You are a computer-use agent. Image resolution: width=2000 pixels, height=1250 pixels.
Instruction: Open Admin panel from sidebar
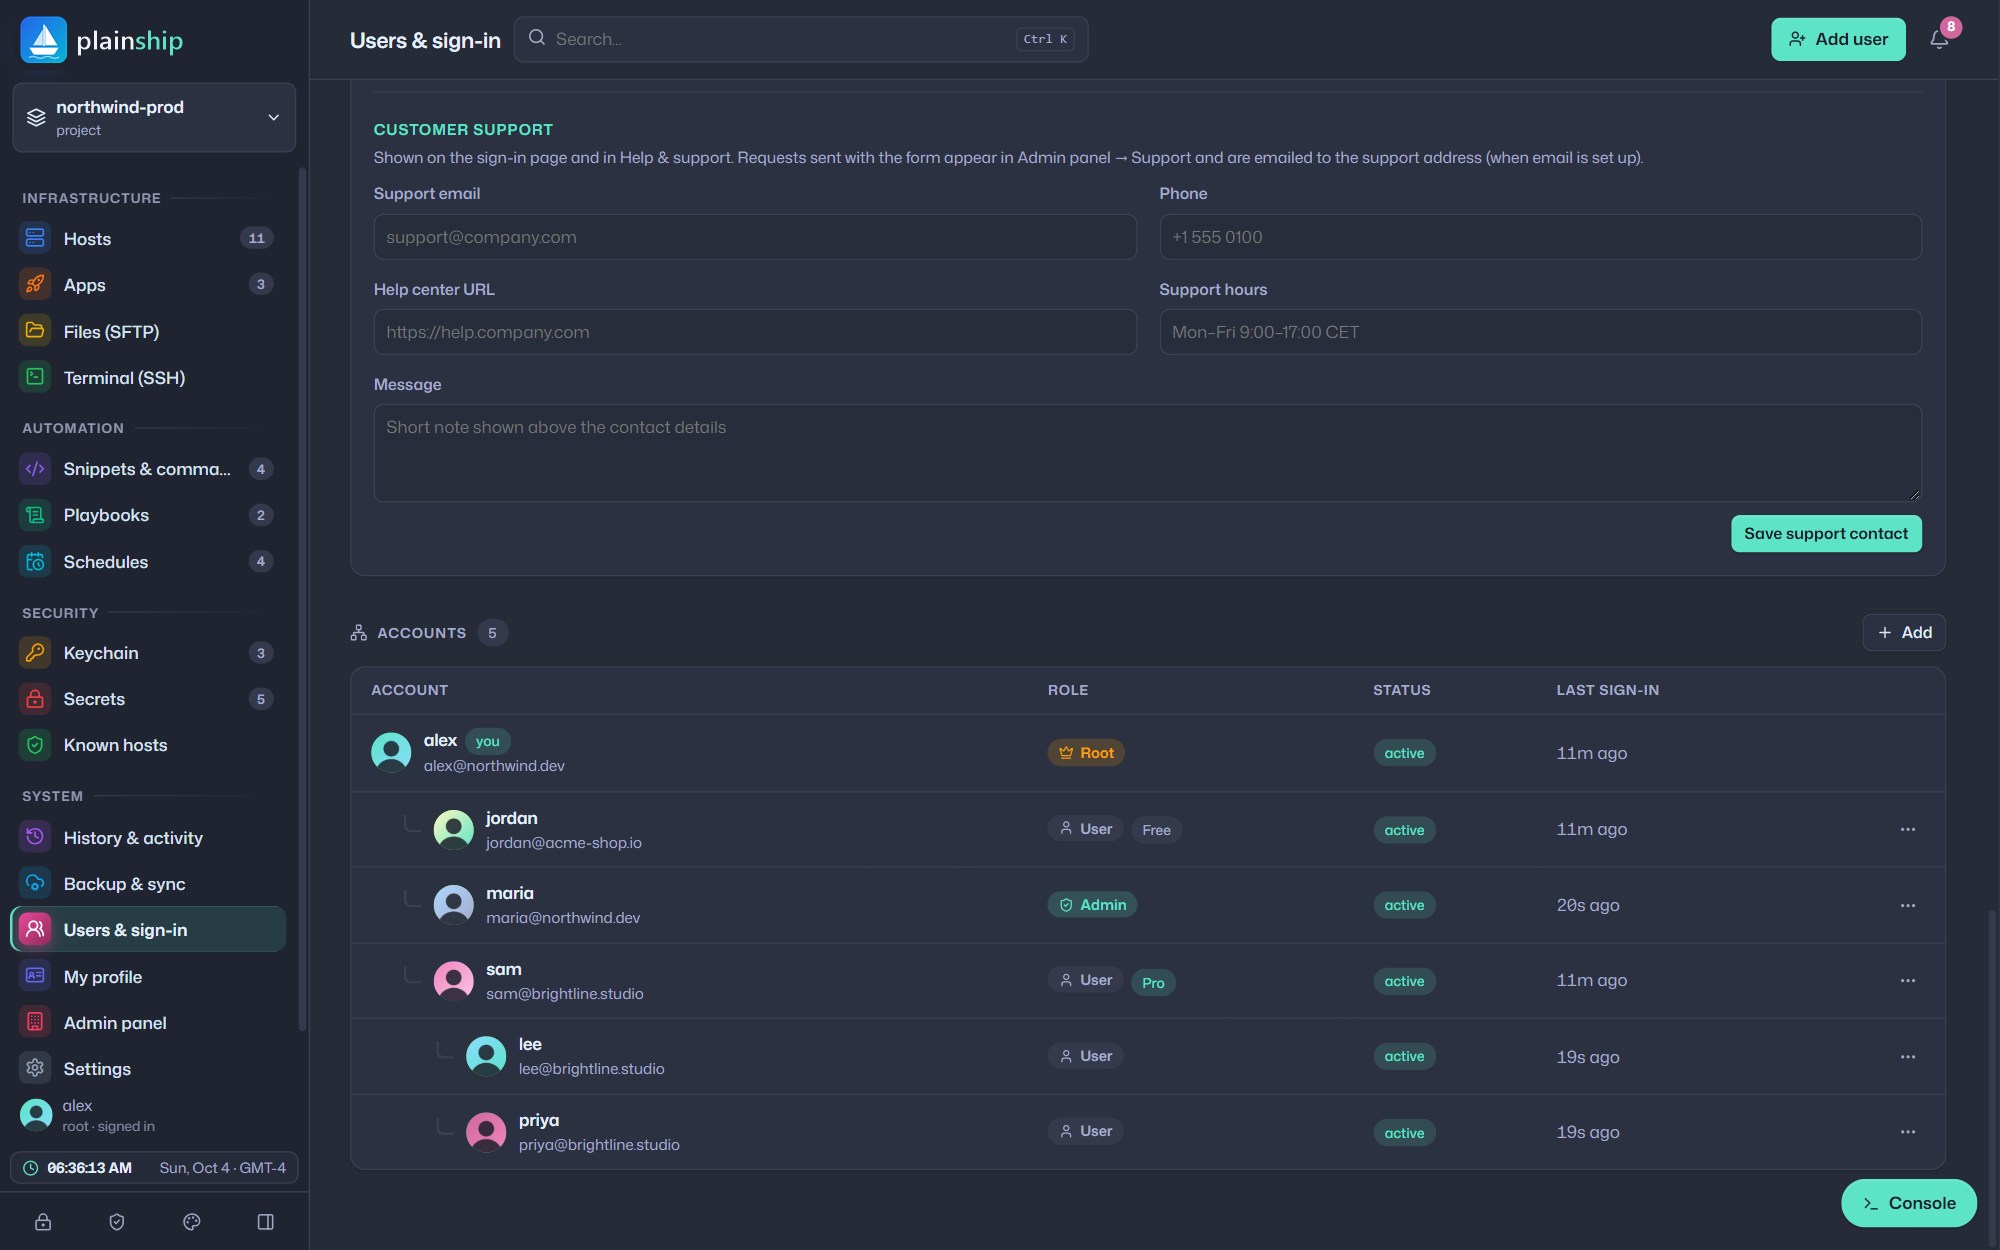point(148,1023)
